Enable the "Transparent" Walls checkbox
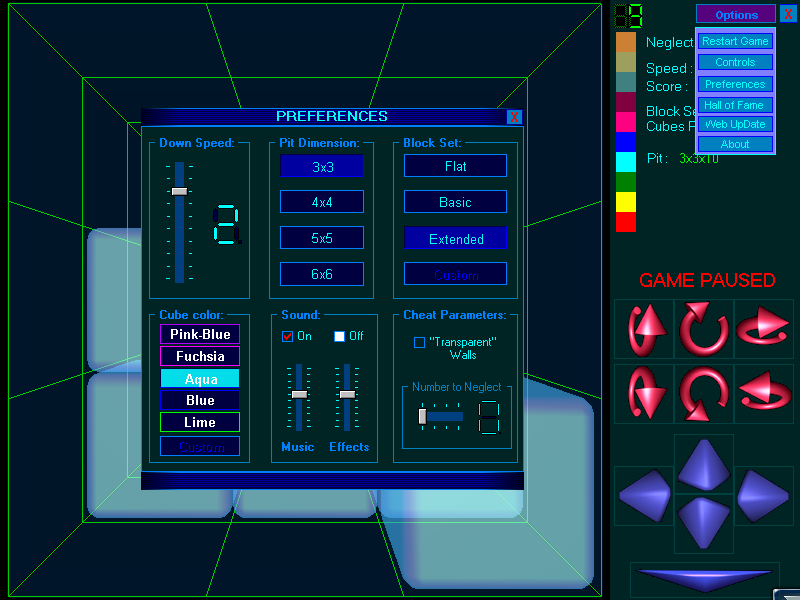The width and height of the screenshot is (800, 600). tap(419, 342)
